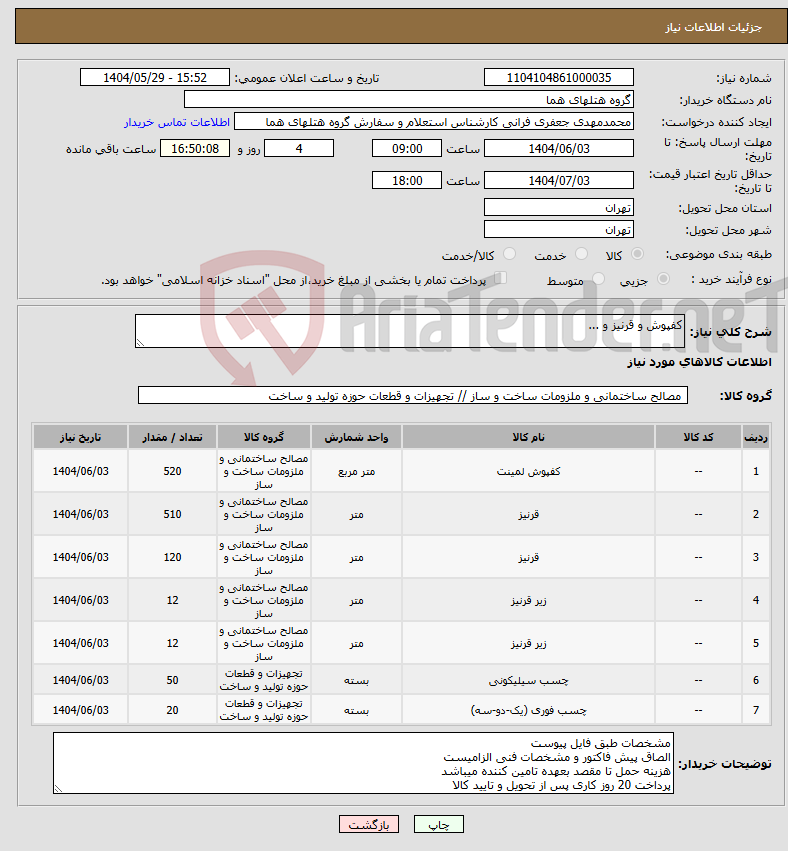Click quantity 520 cell
Image resolution: width=788 pixels, height=851 pixels.
coord(172,471)
